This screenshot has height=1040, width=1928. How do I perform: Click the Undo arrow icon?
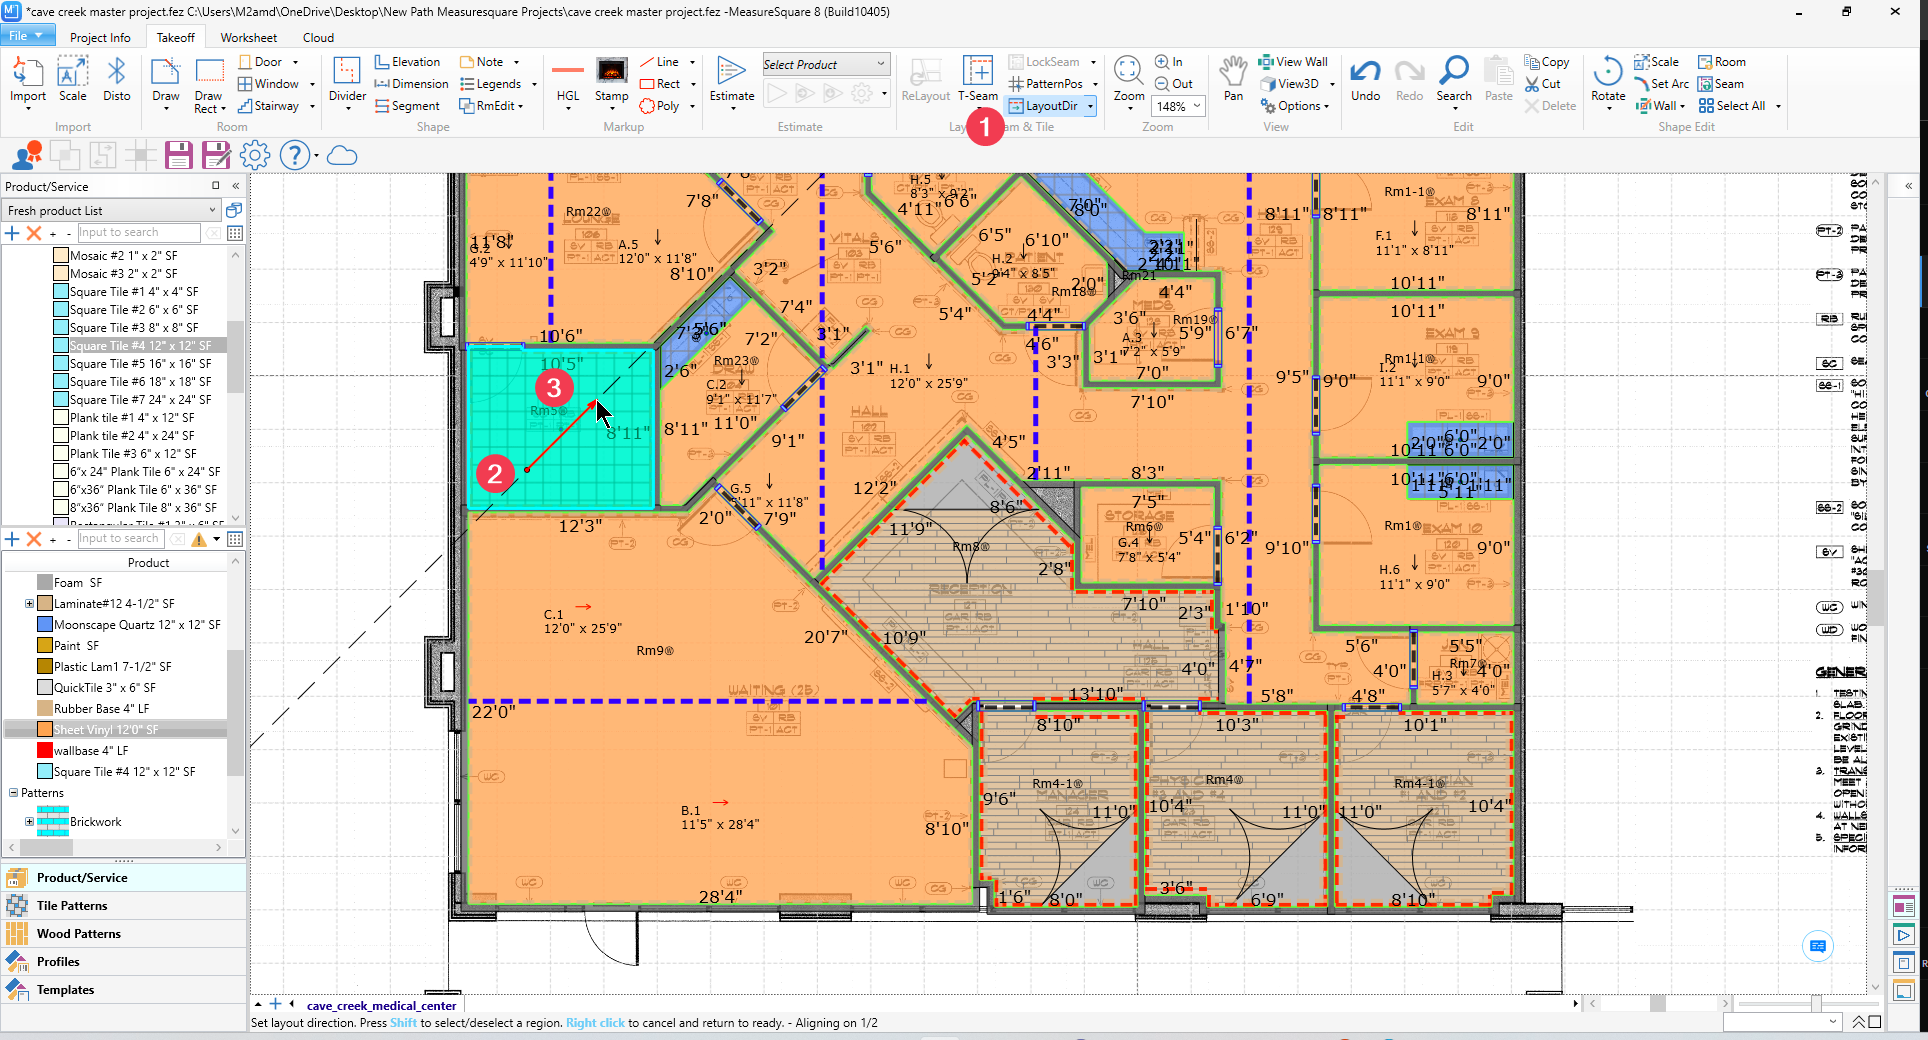(1365, 72)
